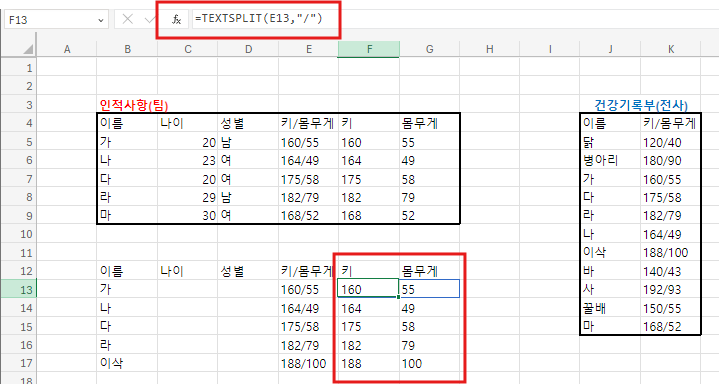
Task: Select row 4 header
Action: point(19,123)
